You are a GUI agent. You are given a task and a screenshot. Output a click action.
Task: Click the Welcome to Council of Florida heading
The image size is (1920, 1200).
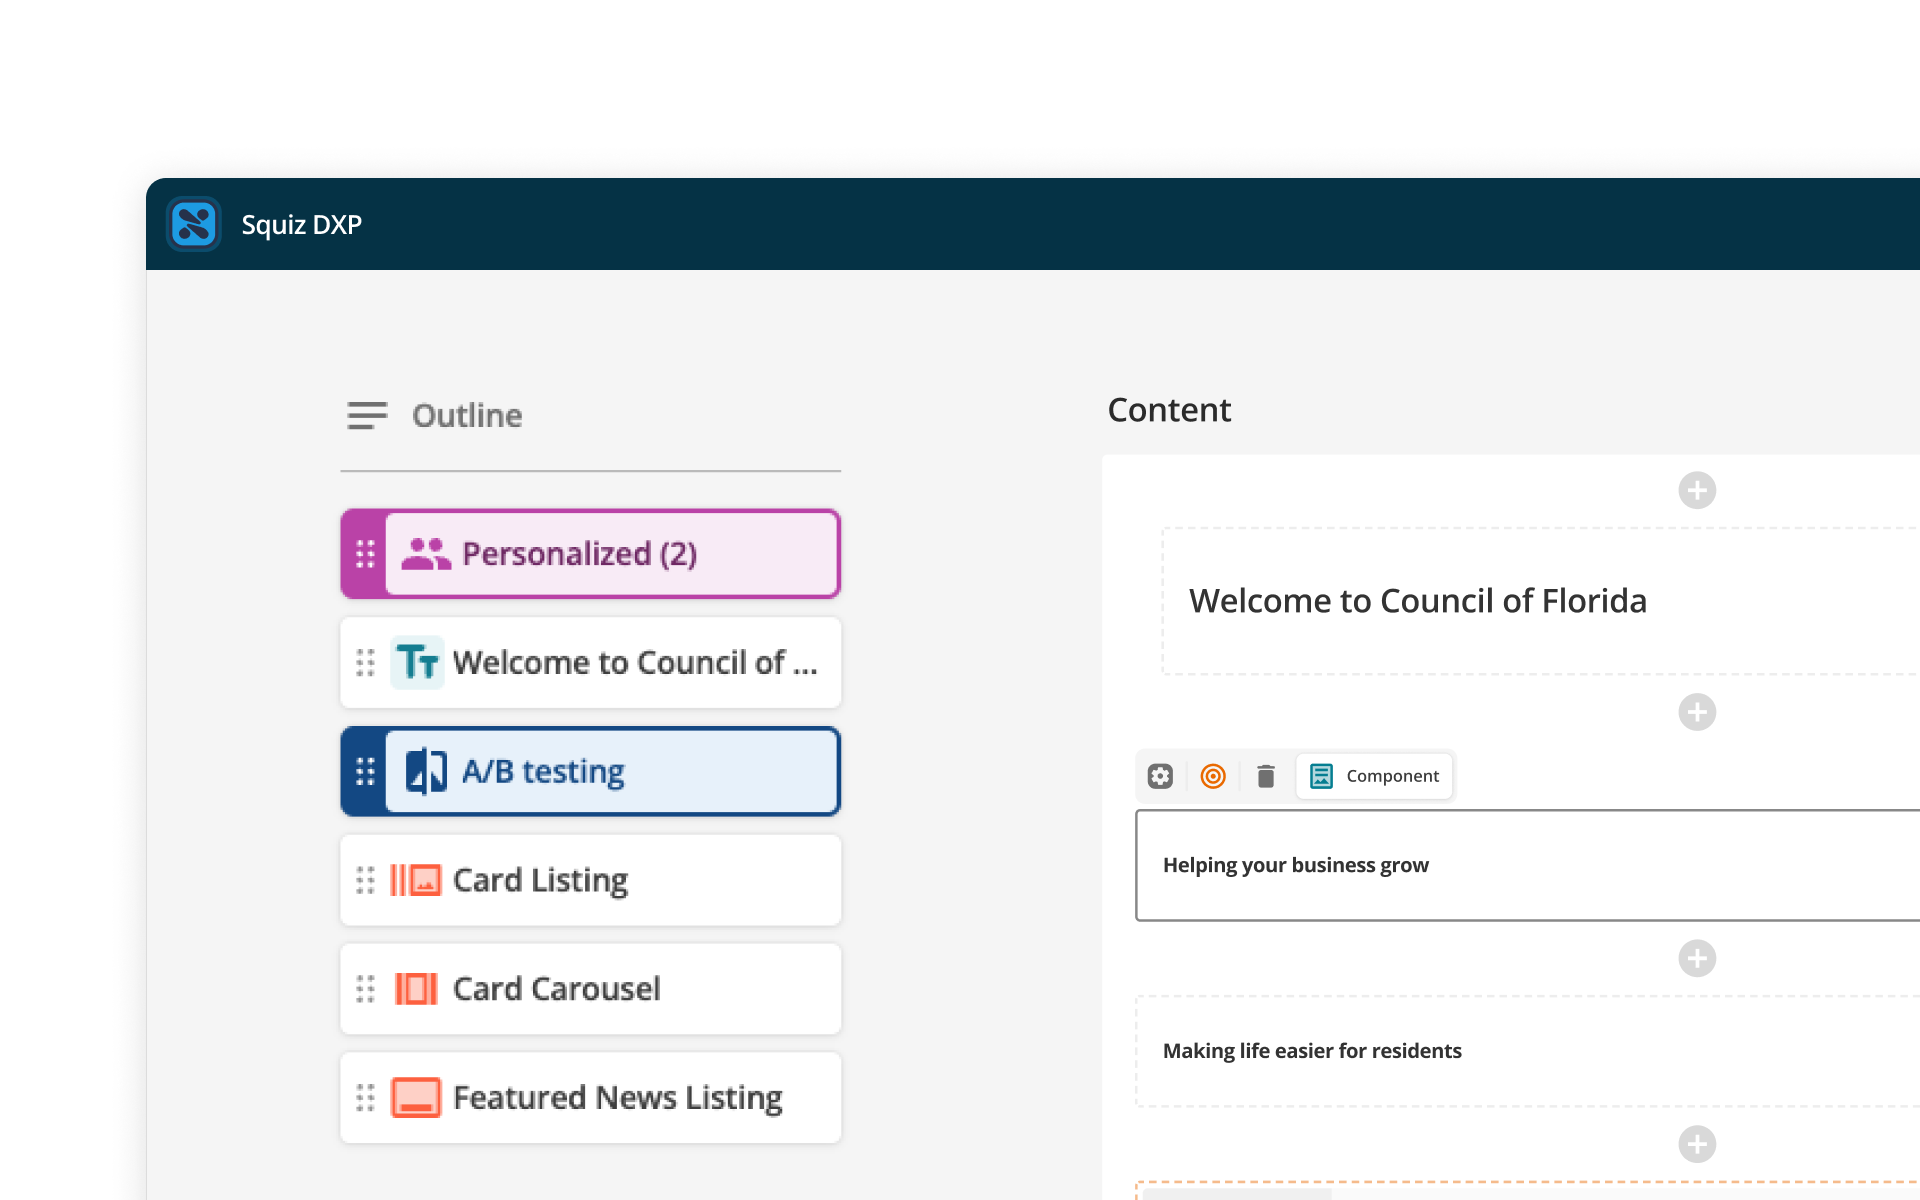[1417, 601]
